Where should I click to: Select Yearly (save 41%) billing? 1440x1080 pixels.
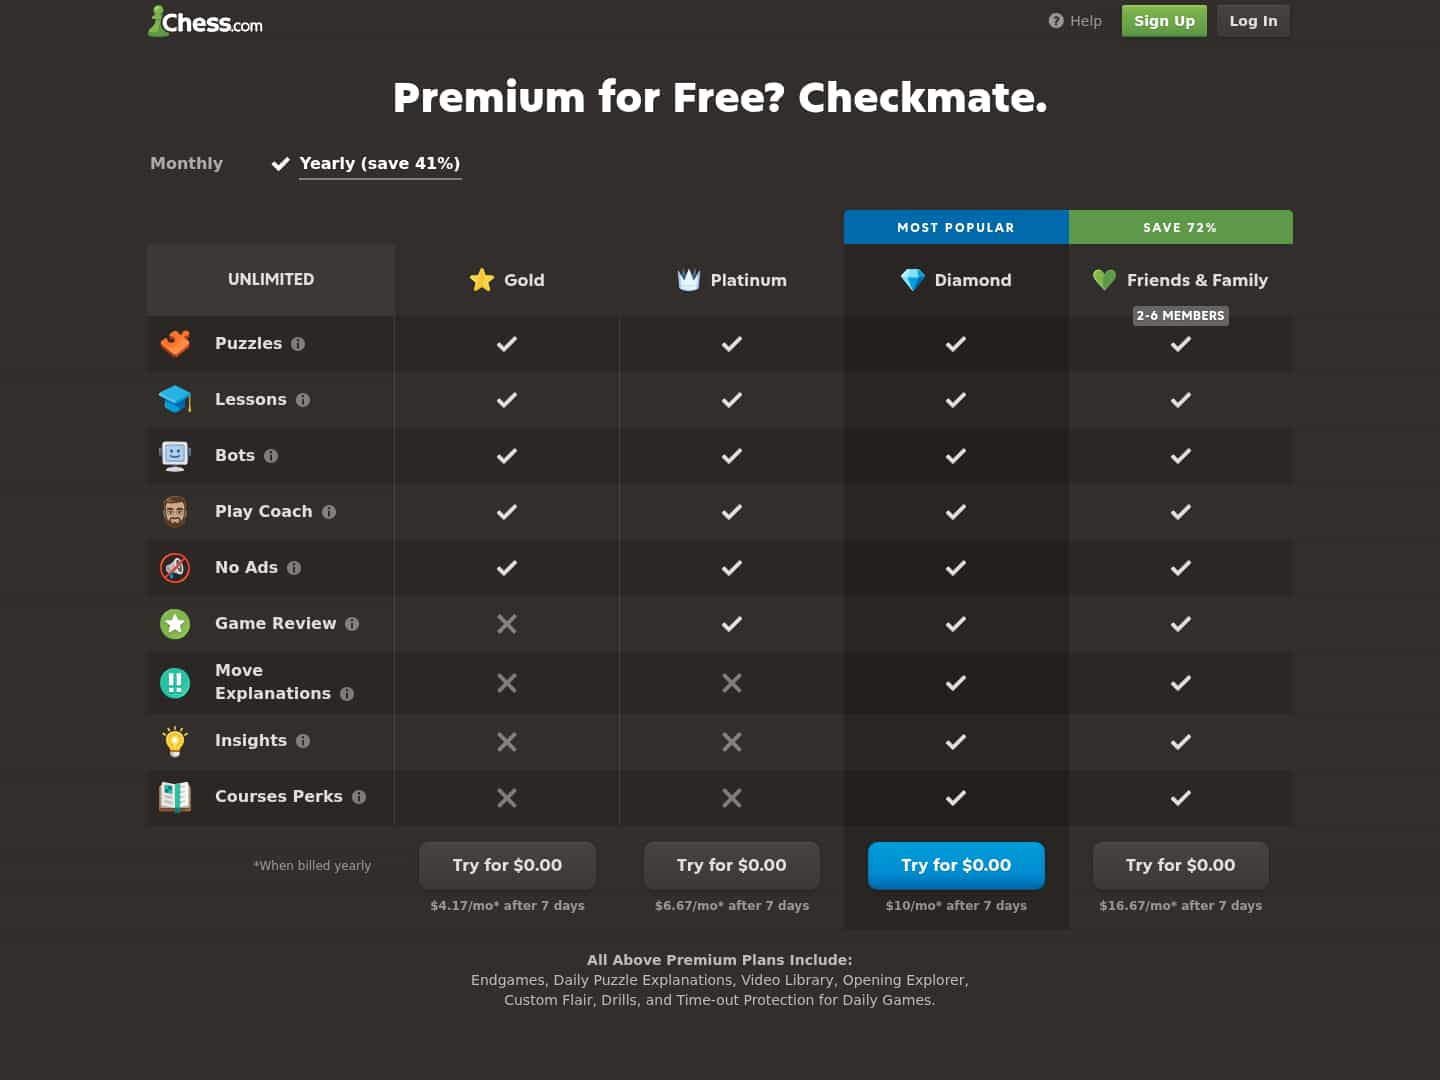tap(379, 163)
